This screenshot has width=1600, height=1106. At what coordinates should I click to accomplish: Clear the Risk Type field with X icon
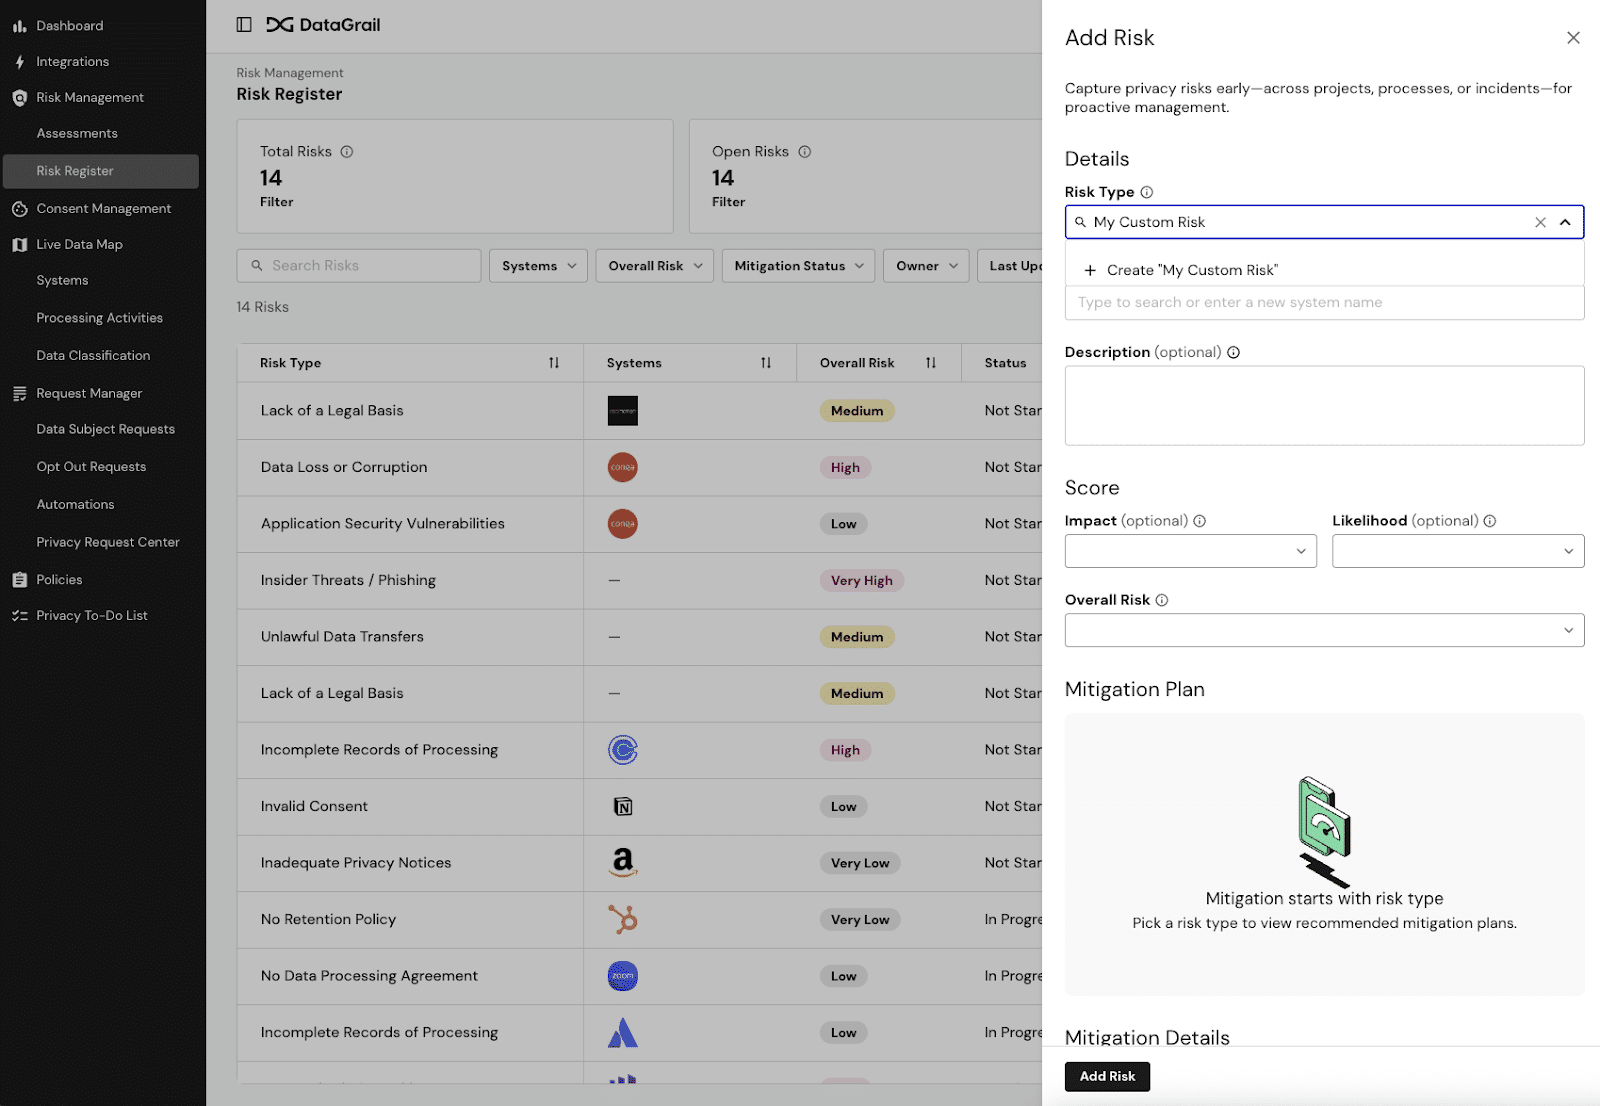pos(1540,222)
